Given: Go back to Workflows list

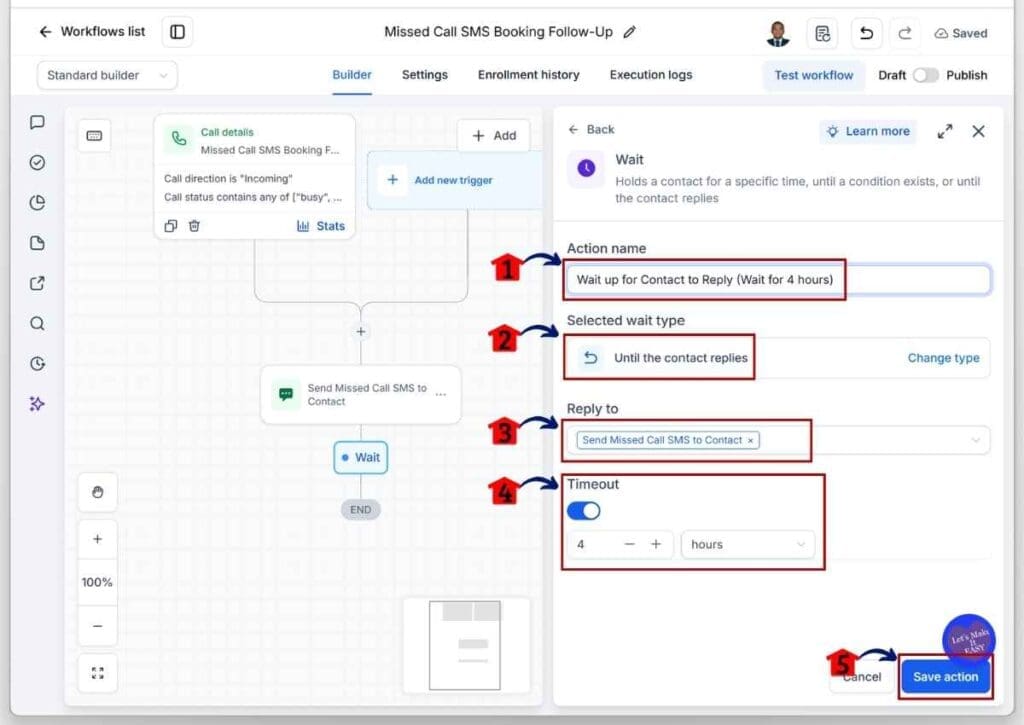Looking at the screenshot, I should pyautogui.click(x=92, y=31).
